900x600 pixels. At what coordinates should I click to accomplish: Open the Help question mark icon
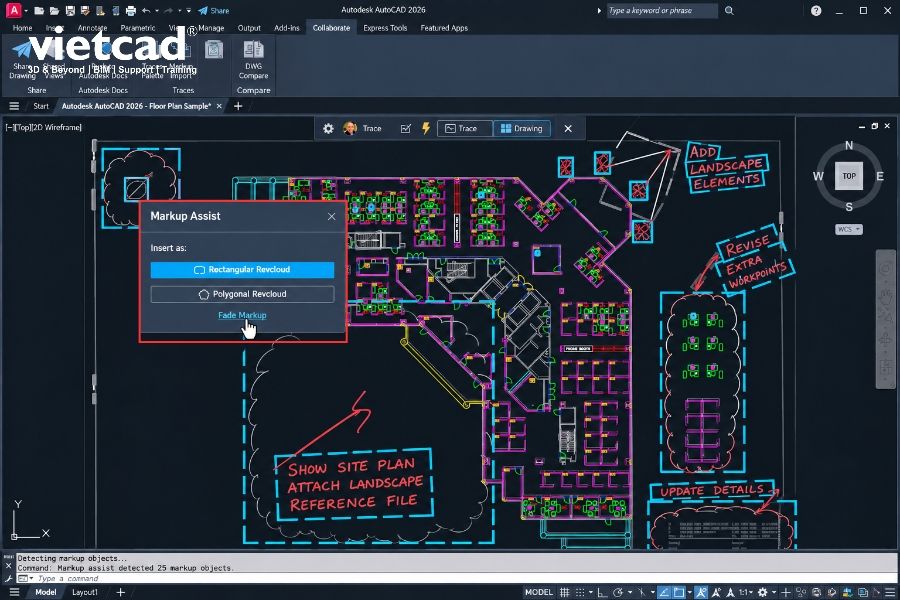pos(816,10)
